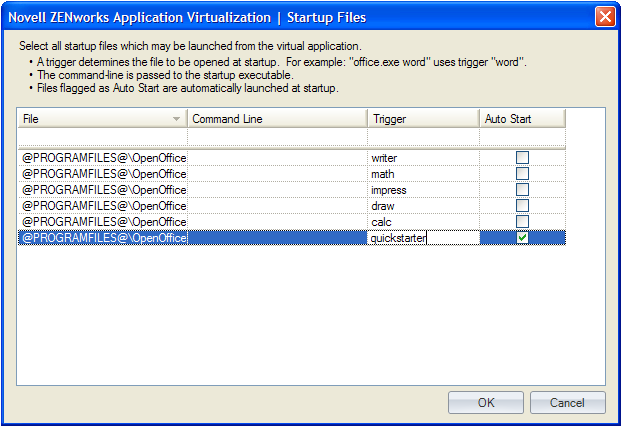
Task: Close the Startup Files dialog window
Action: (605, 17)
